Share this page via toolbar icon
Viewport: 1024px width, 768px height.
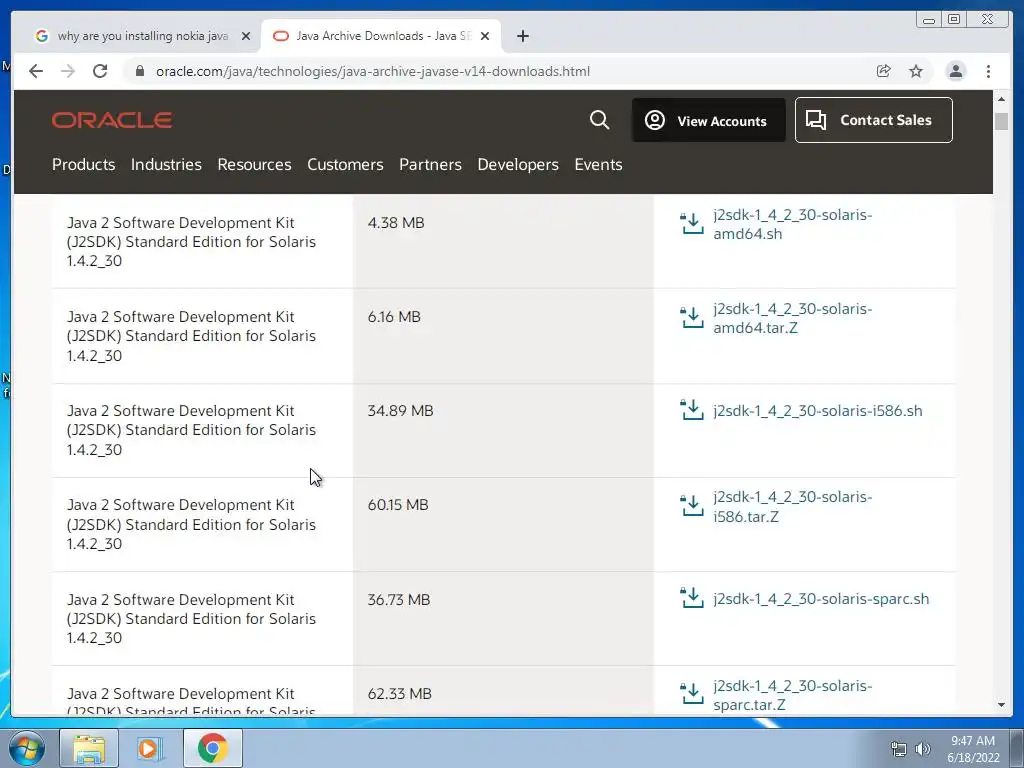(884, 71)
